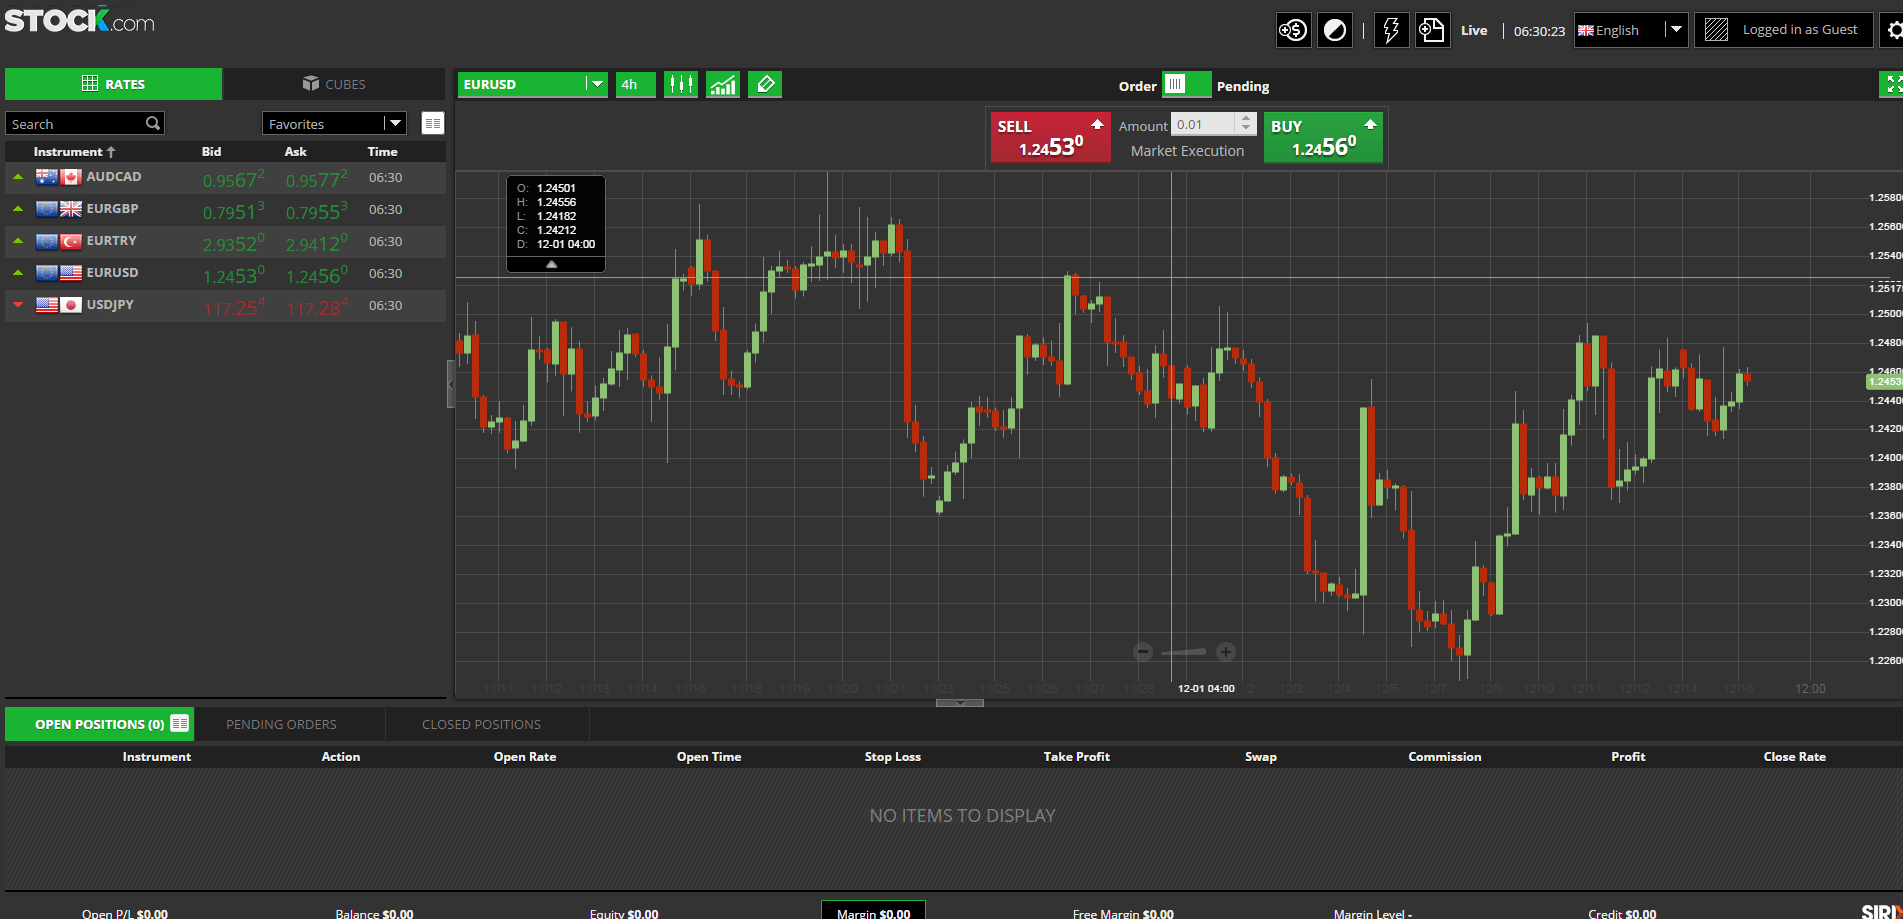Open the EURUSD instrument dropdown
Screen dimensions: 1903x919
595,84
